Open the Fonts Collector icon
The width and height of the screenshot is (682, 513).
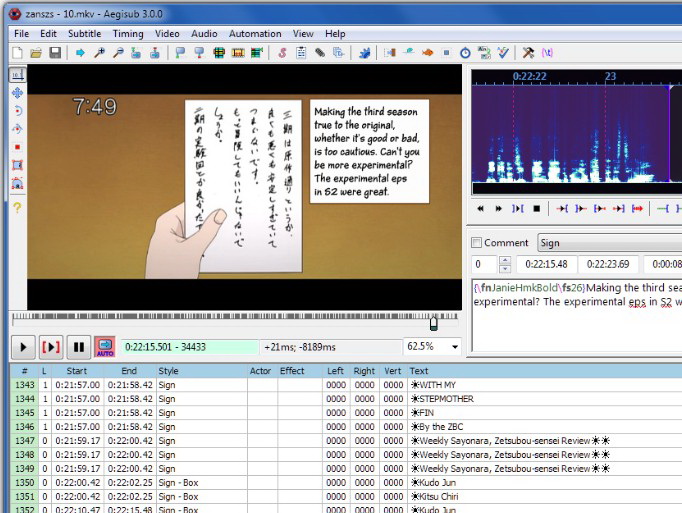[338, 53]
